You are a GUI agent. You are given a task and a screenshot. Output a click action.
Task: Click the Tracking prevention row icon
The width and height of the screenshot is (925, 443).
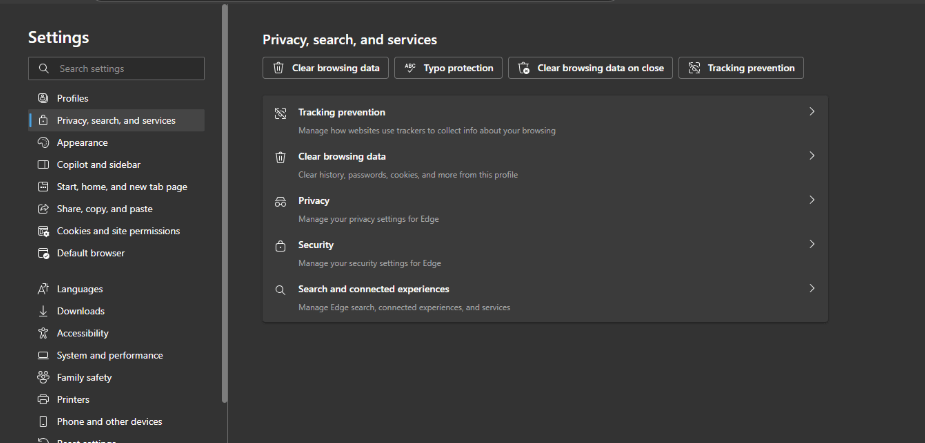(x=280, y=113)
